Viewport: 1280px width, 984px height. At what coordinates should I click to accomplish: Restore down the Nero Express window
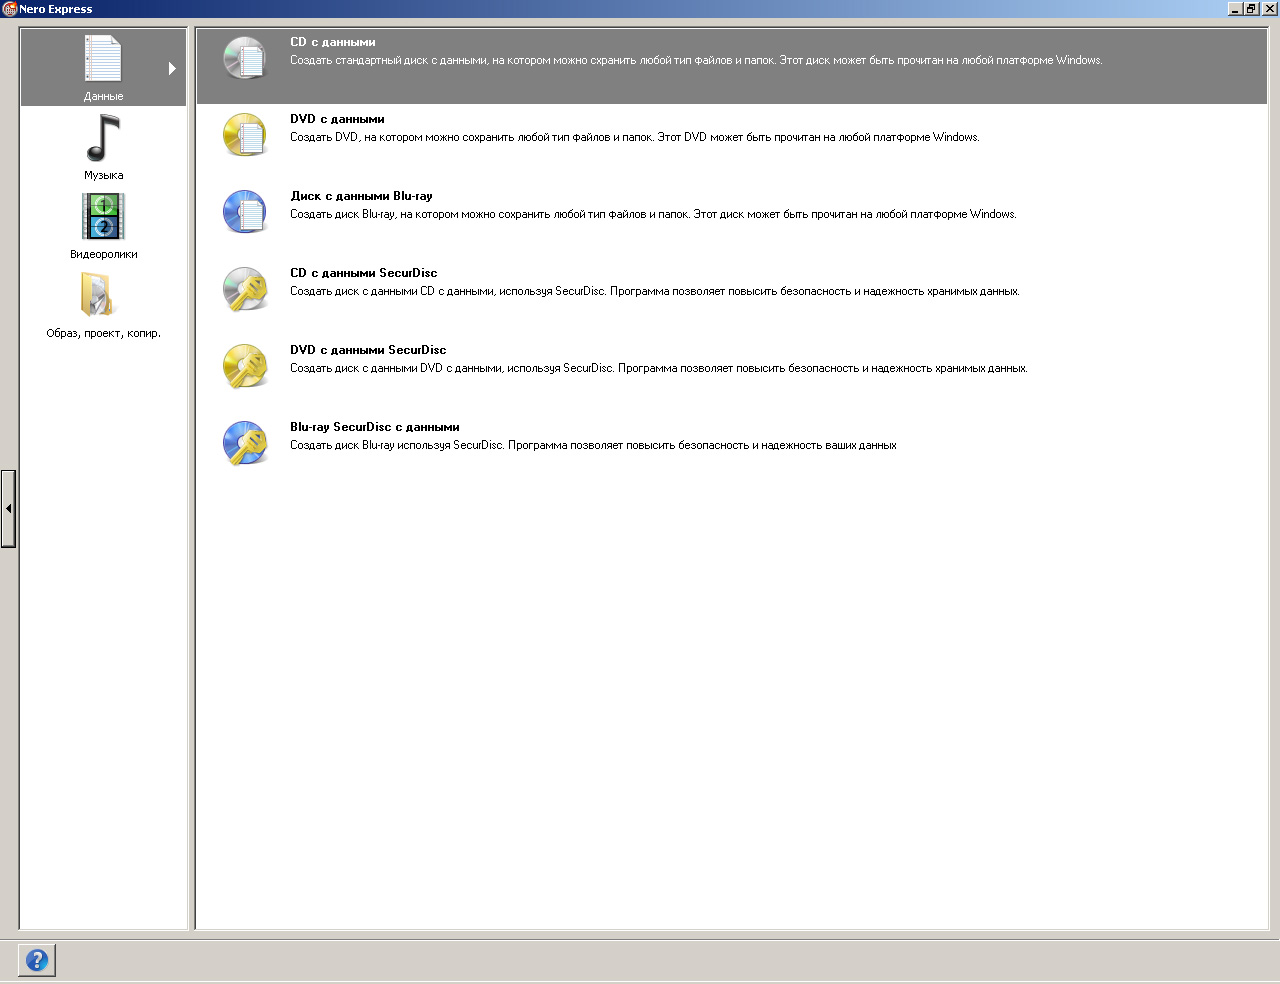click(x=1251, y=9)
